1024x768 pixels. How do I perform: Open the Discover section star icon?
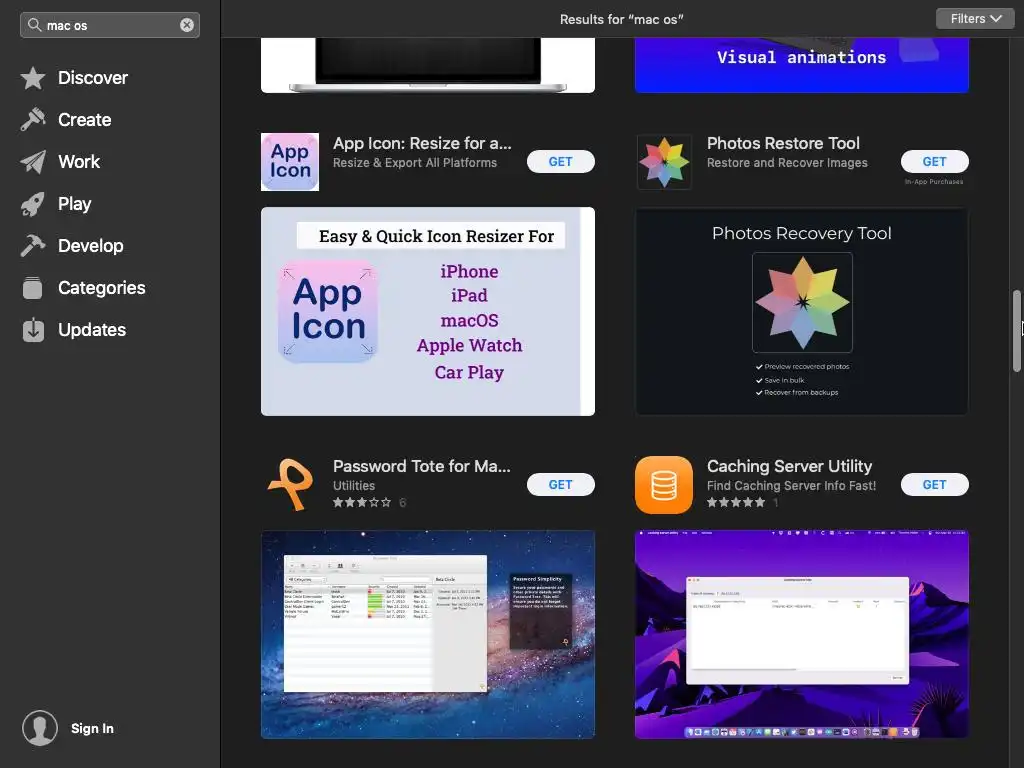[x=33, y=78]
